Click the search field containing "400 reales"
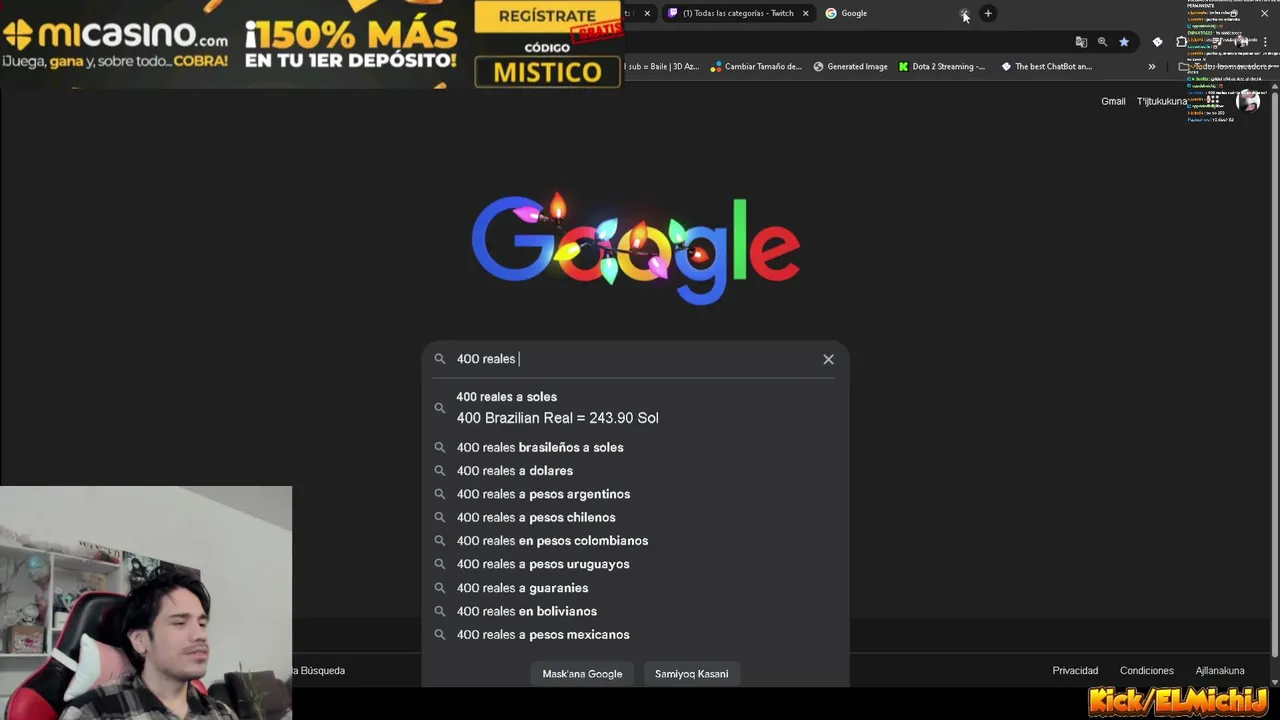 point(635,359)
